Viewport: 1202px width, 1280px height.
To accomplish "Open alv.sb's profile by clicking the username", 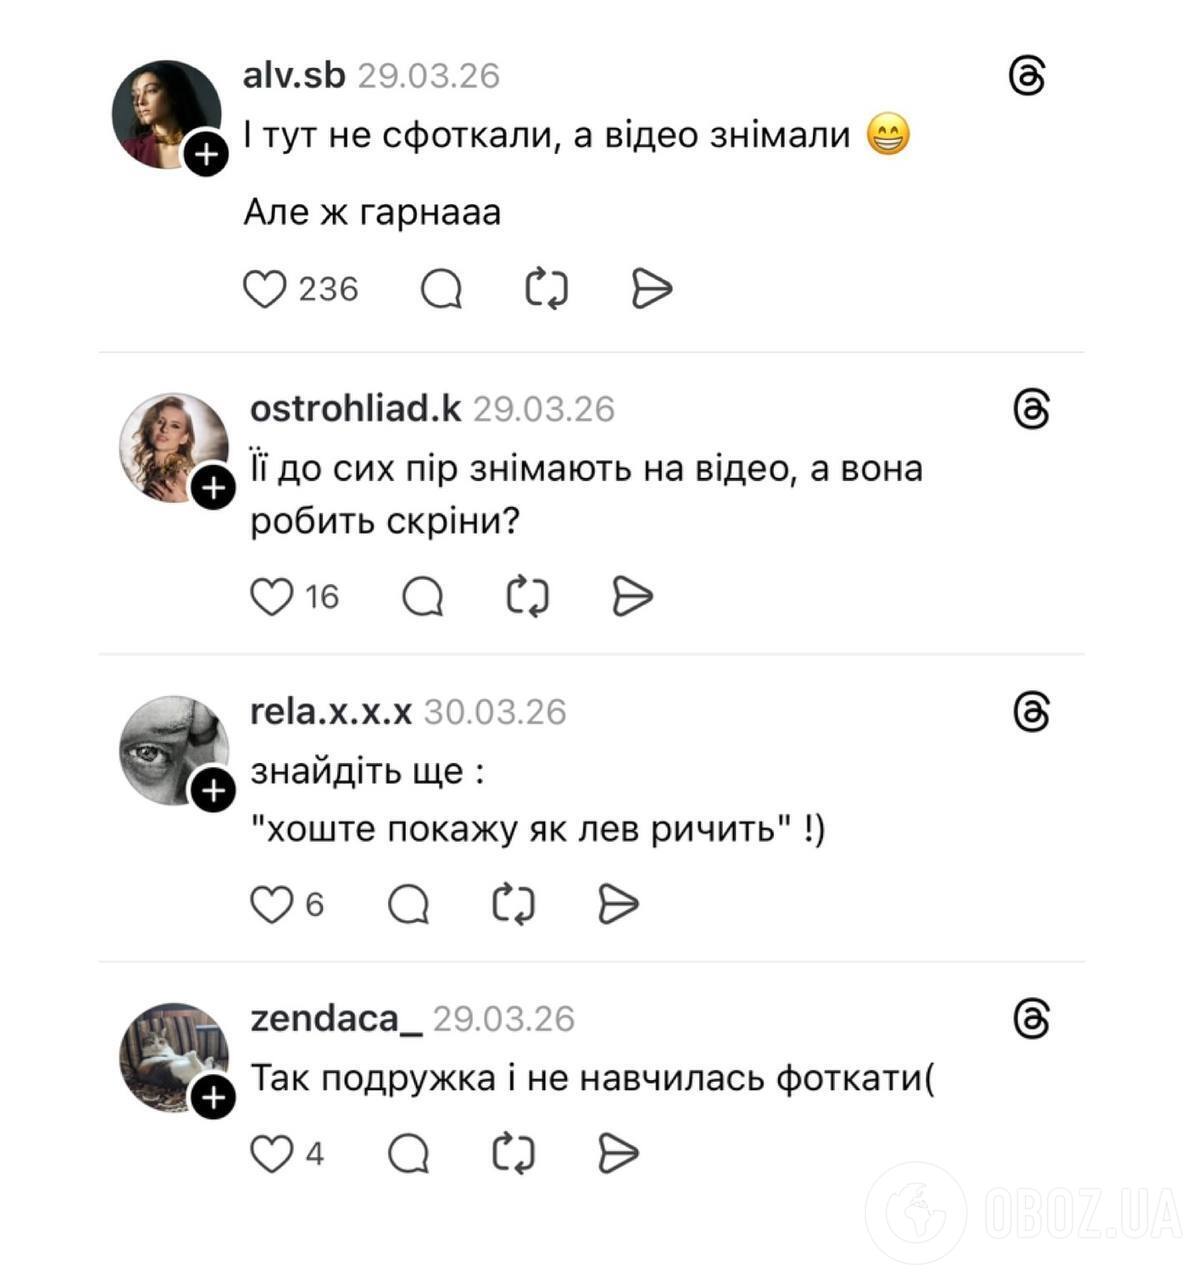I will click(x=294, y=74).
